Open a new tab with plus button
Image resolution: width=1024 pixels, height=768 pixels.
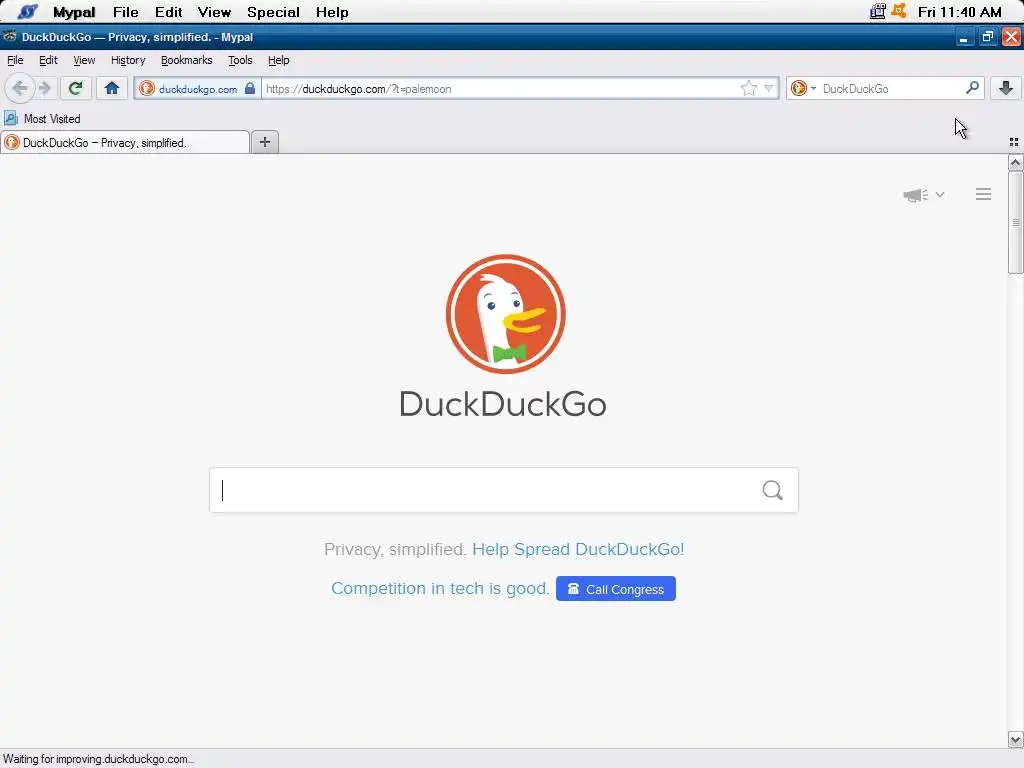pyautogui.click(x=264, y=142)
